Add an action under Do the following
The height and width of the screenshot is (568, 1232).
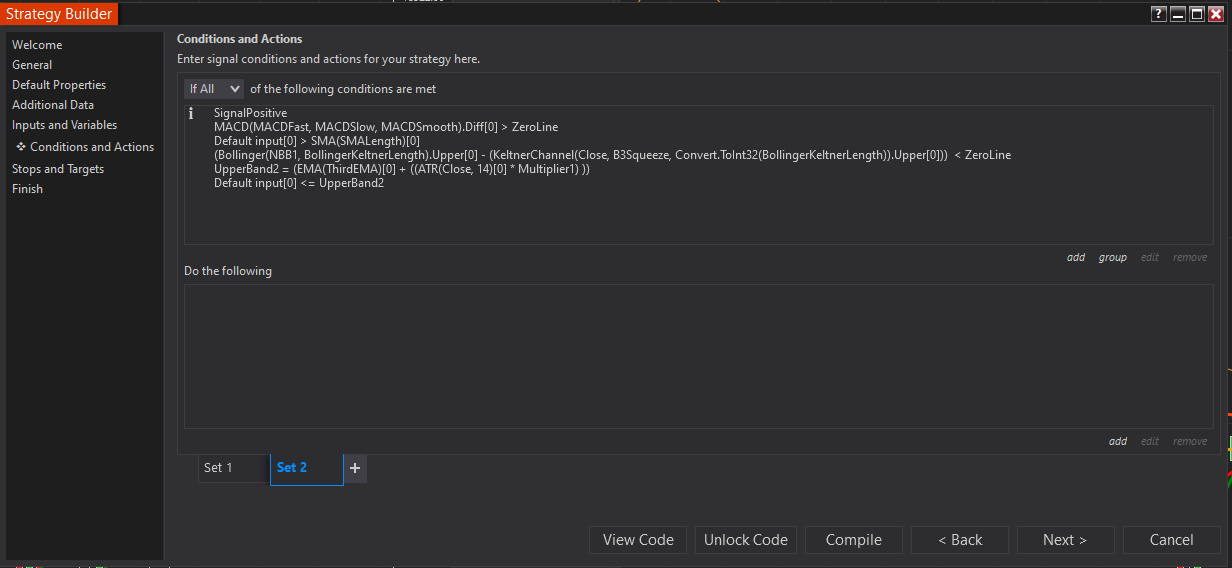click(x=1118, y=442)
